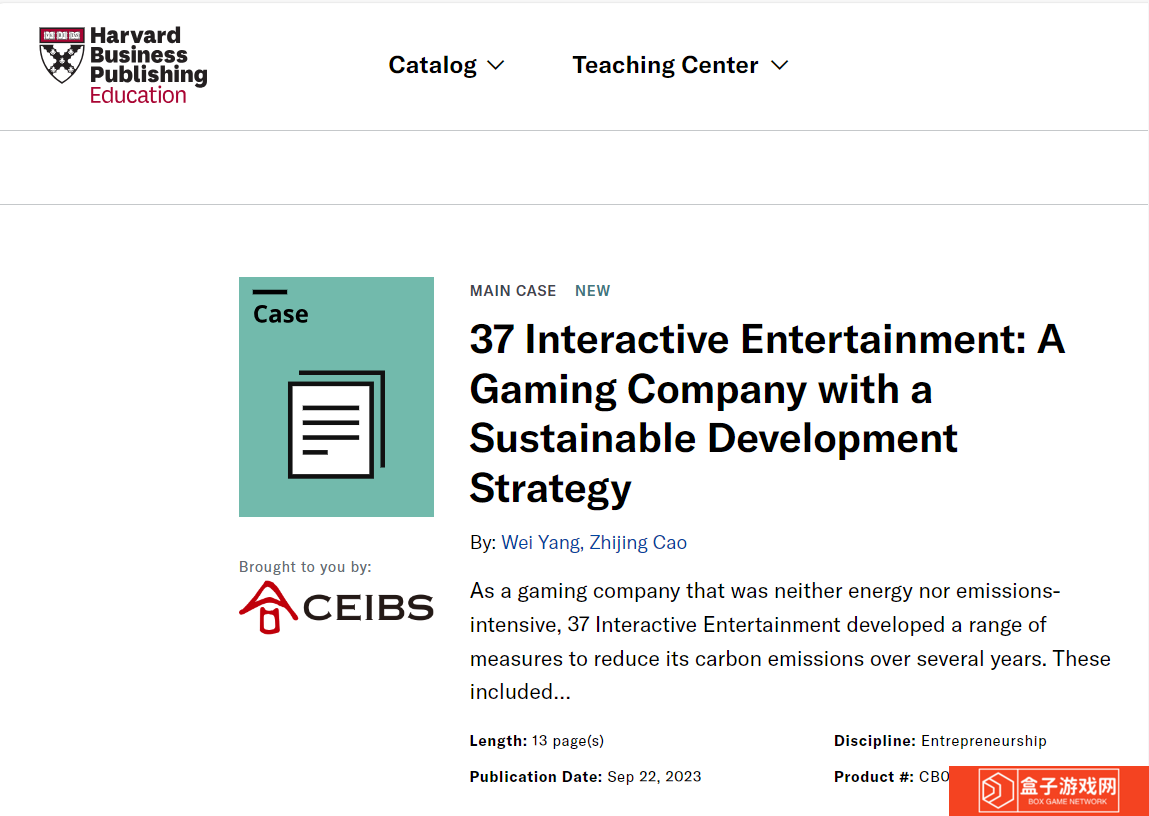Open the Catalog menu

click(x=446, y=65)
